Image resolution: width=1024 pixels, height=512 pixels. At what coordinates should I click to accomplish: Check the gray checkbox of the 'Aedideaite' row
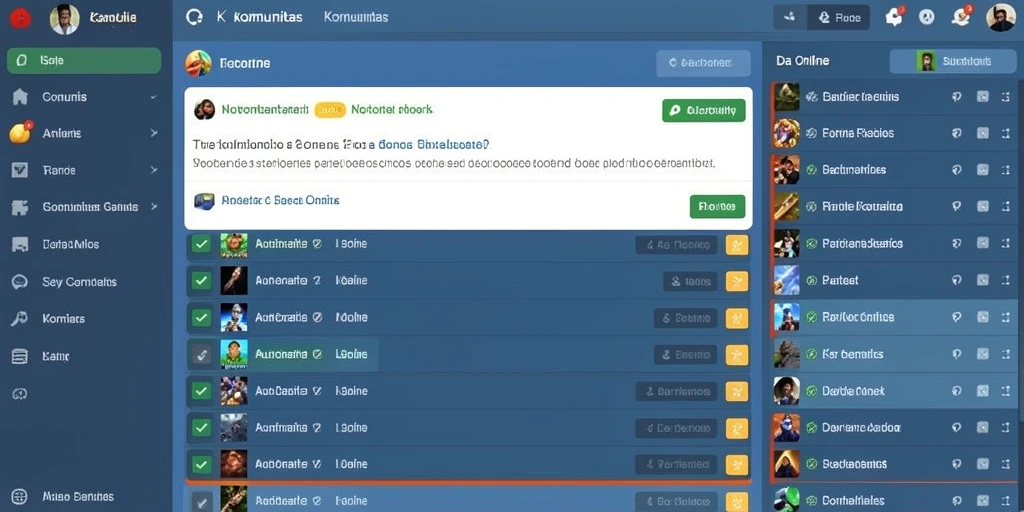202,502
